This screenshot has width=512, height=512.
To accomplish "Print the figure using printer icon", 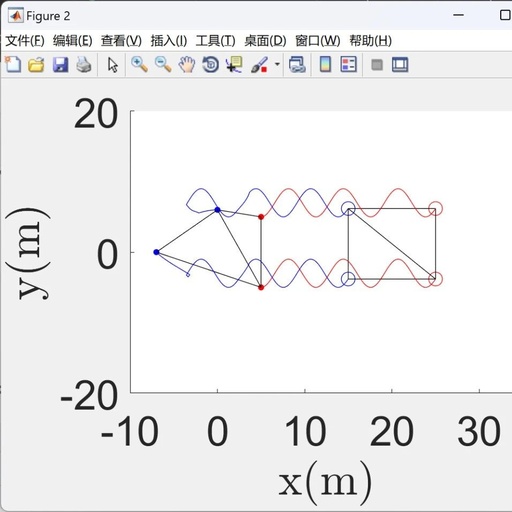I will [x=84, y=64].
